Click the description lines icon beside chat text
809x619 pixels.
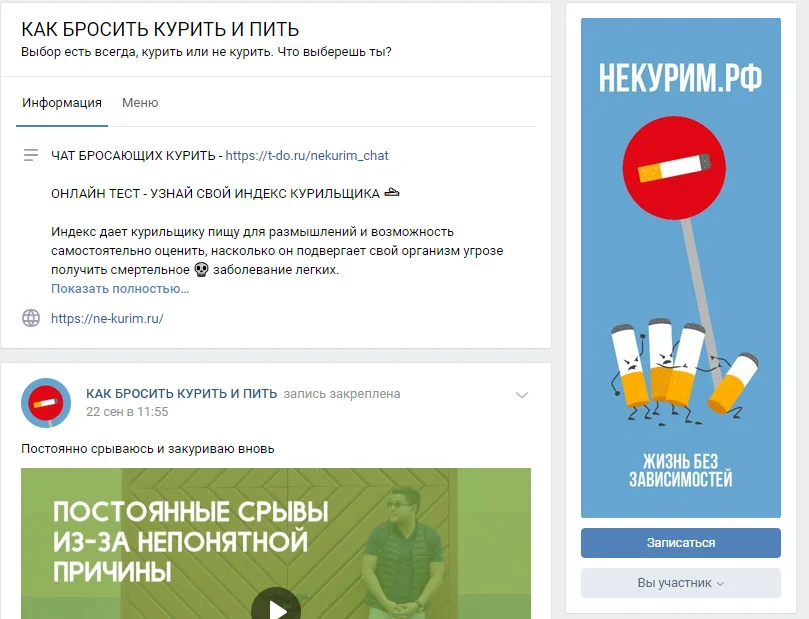point(31,155)
